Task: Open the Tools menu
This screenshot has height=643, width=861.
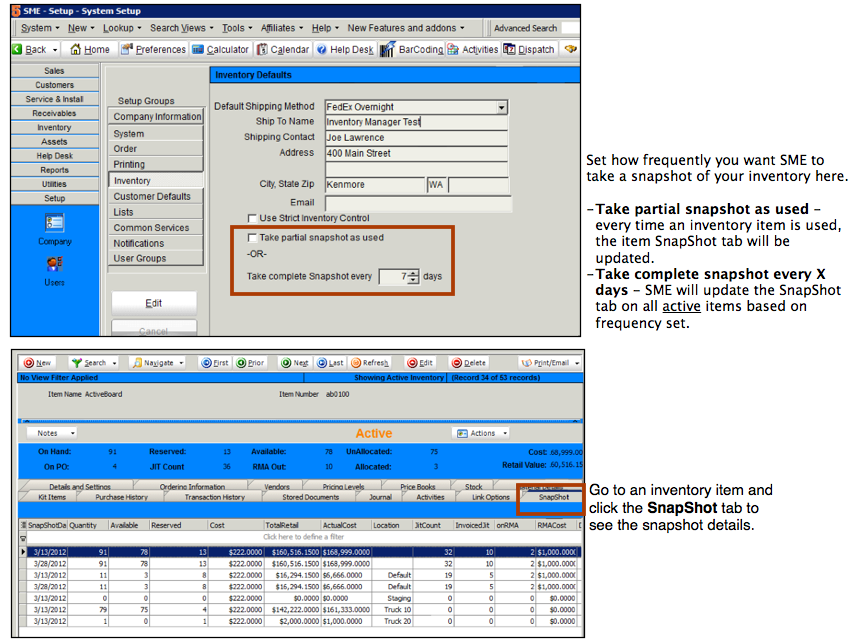Action: [237, 28]
